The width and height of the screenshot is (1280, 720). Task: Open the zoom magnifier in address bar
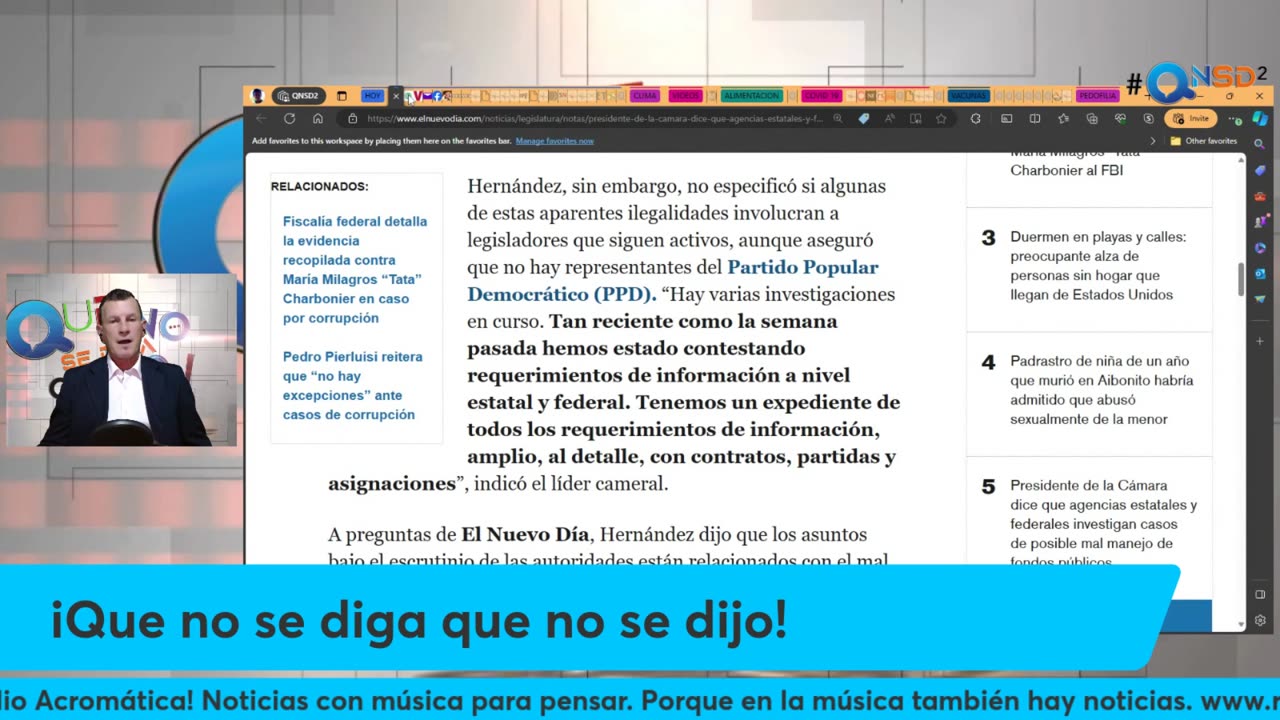838,118
